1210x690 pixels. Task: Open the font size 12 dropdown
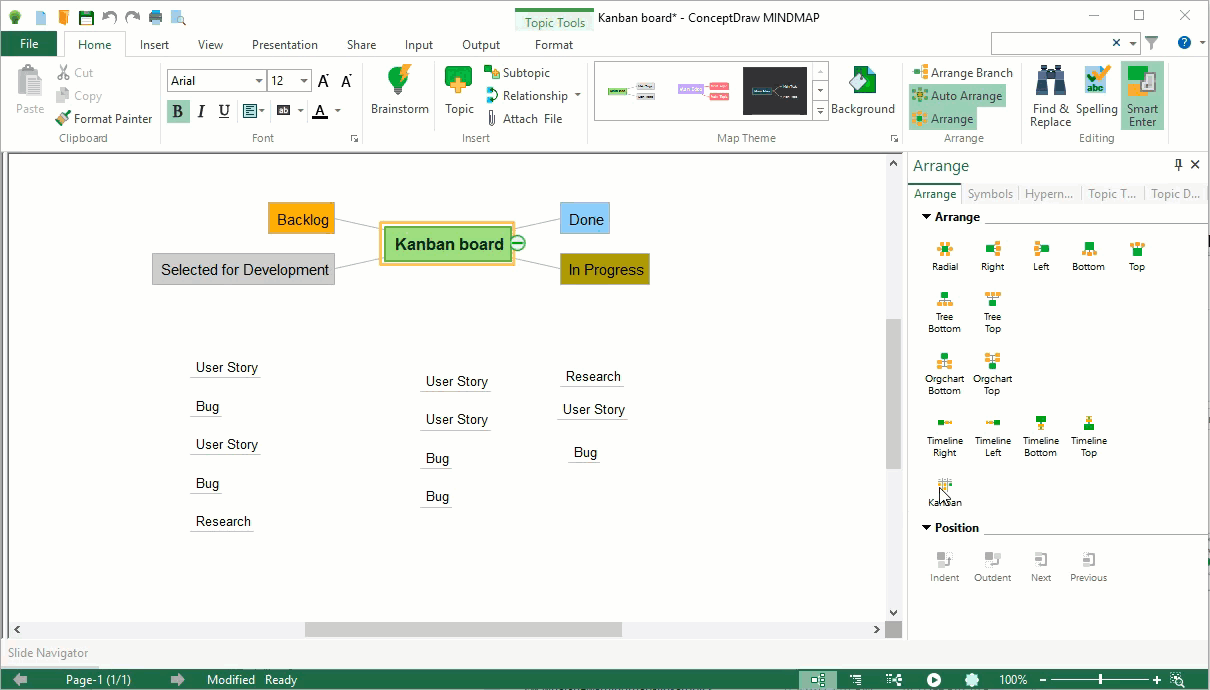(x=304, y=81)
